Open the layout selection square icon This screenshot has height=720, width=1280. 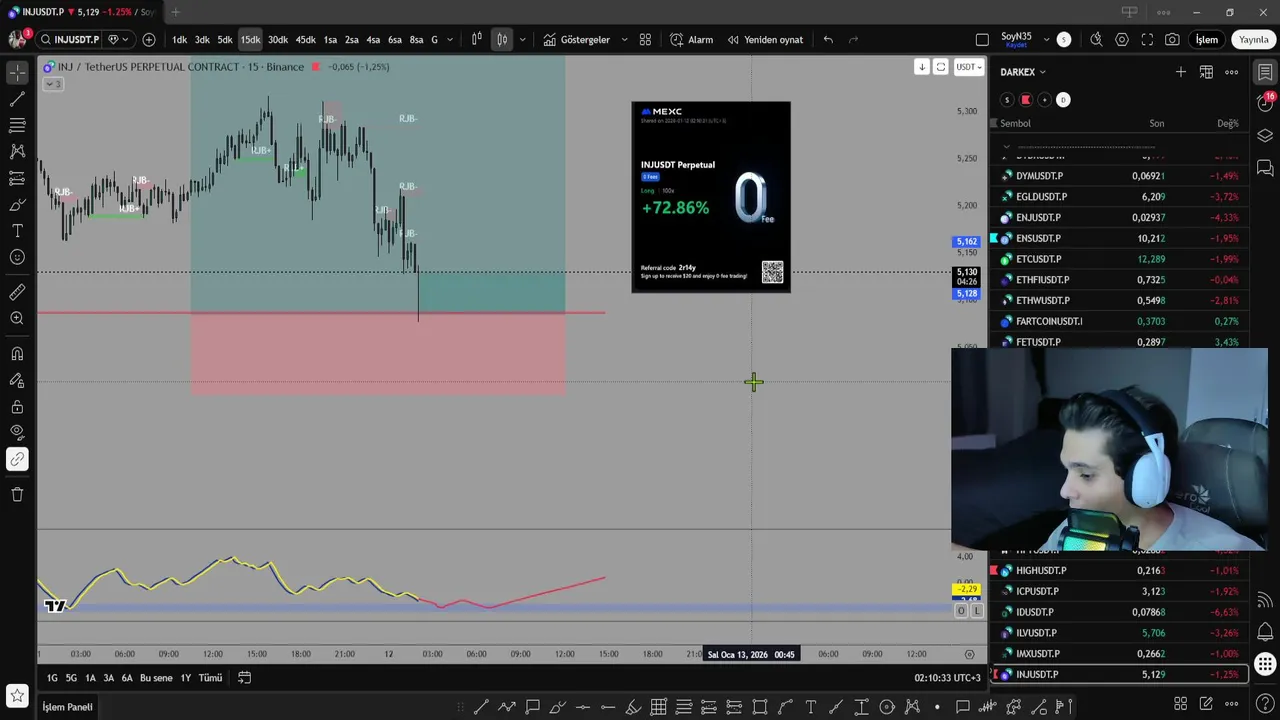982,40
